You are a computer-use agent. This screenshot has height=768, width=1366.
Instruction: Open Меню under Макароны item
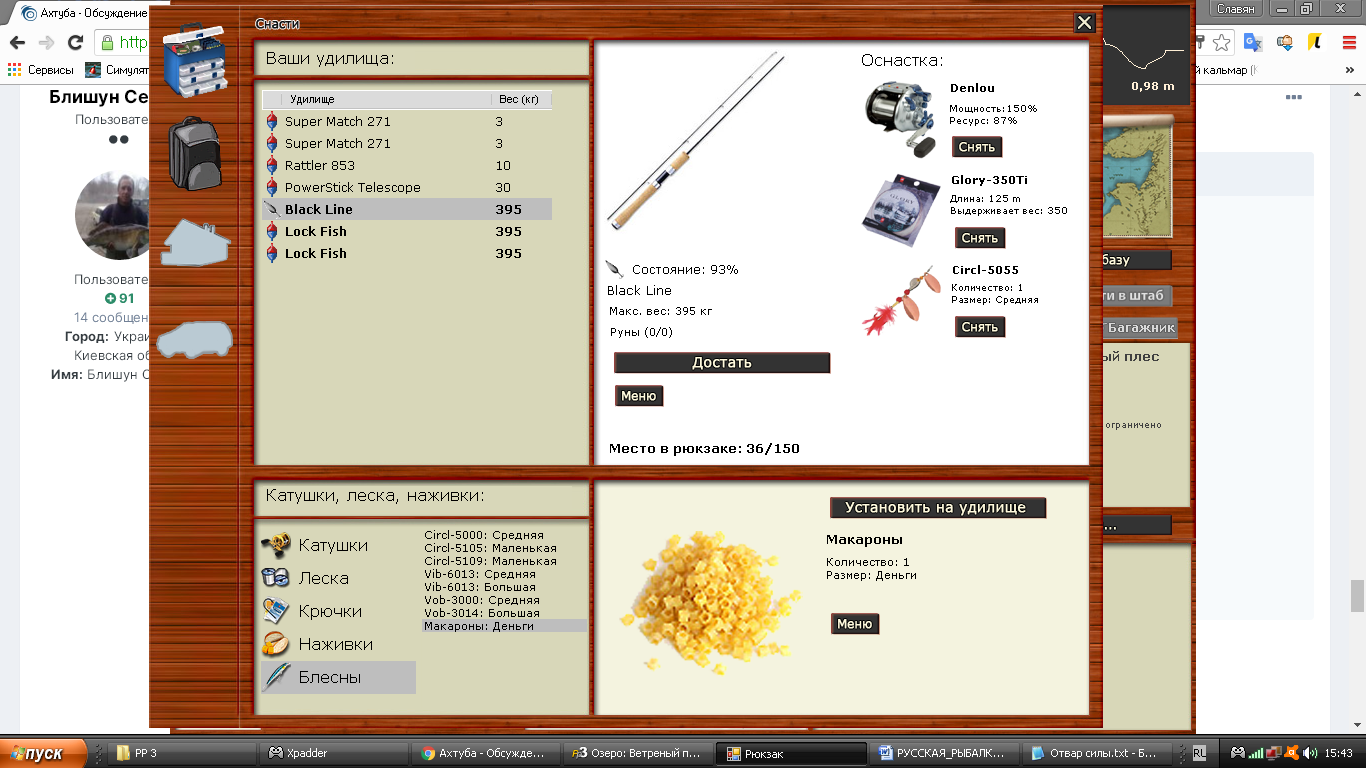coord(854,624)
